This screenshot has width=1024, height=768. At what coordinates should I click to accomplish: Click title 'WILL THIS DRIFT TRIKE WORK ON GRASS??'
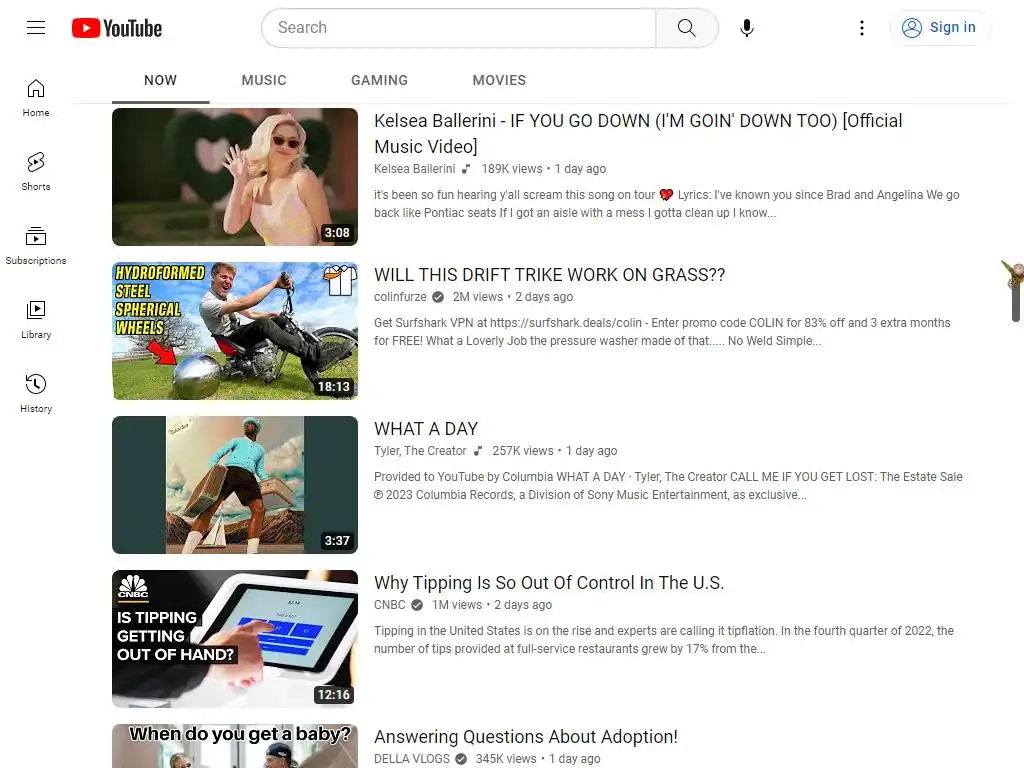549,275
